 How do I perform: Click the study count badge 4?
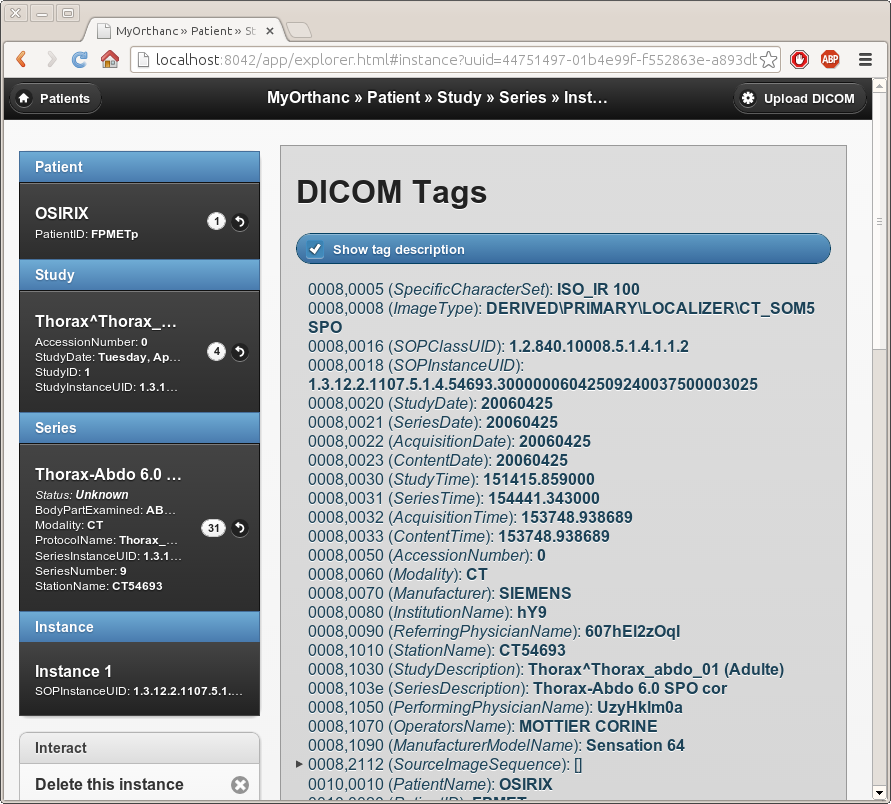point(216,352)
